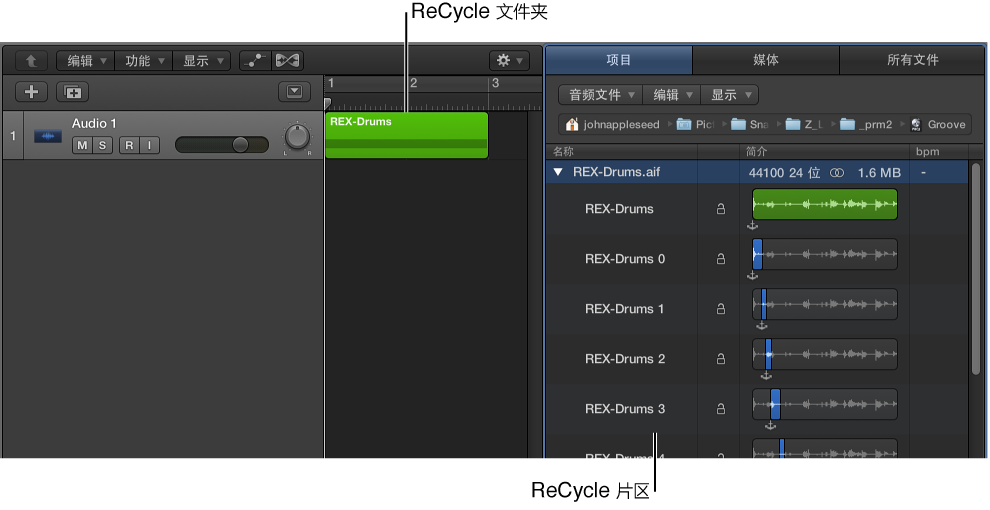Click the Audio 1 track waveform icon

pyautogui.click(x=48, y=136)
